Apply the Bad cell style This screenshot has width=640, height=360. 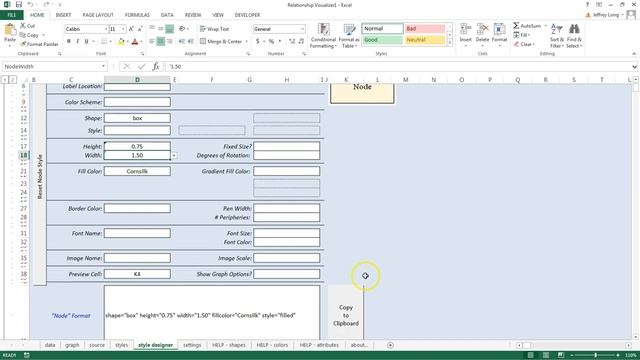point(425,29)
